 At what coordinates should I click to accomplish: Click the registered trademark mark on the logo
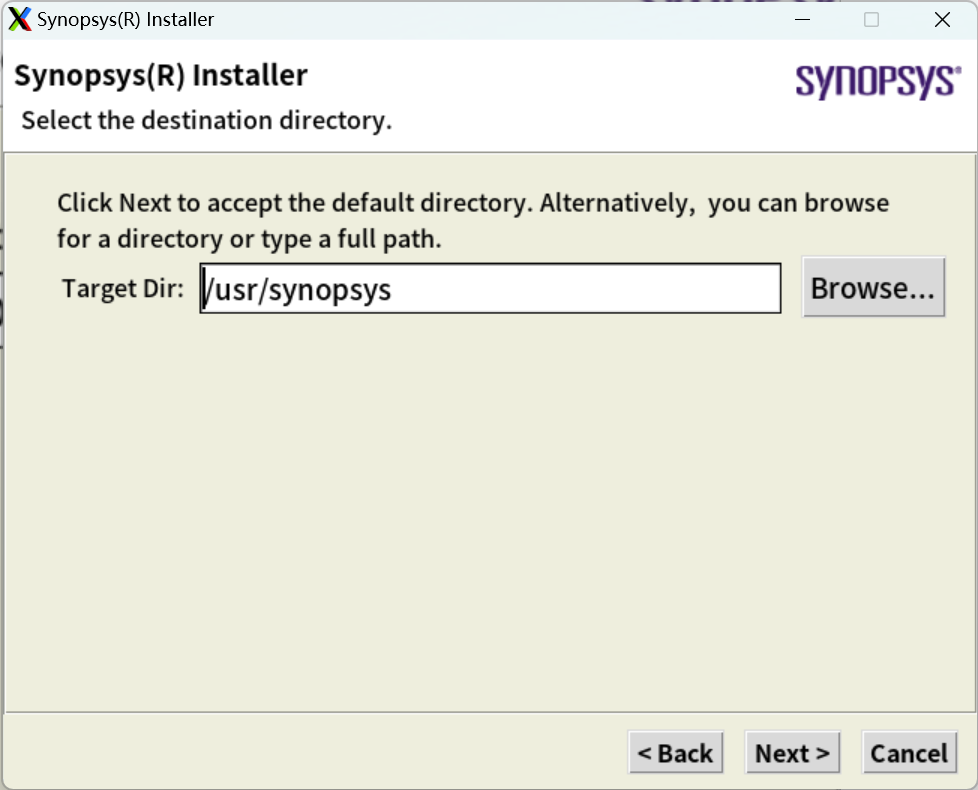click(x=958, y=69)
